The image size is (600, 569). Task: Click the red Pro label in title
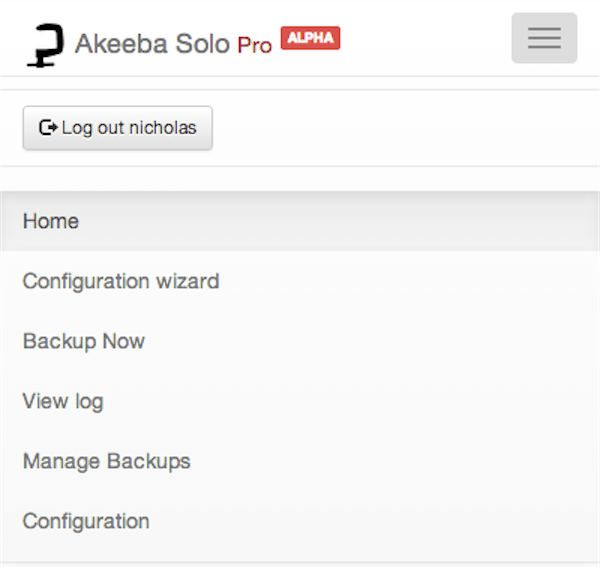[x=254, y=45]
